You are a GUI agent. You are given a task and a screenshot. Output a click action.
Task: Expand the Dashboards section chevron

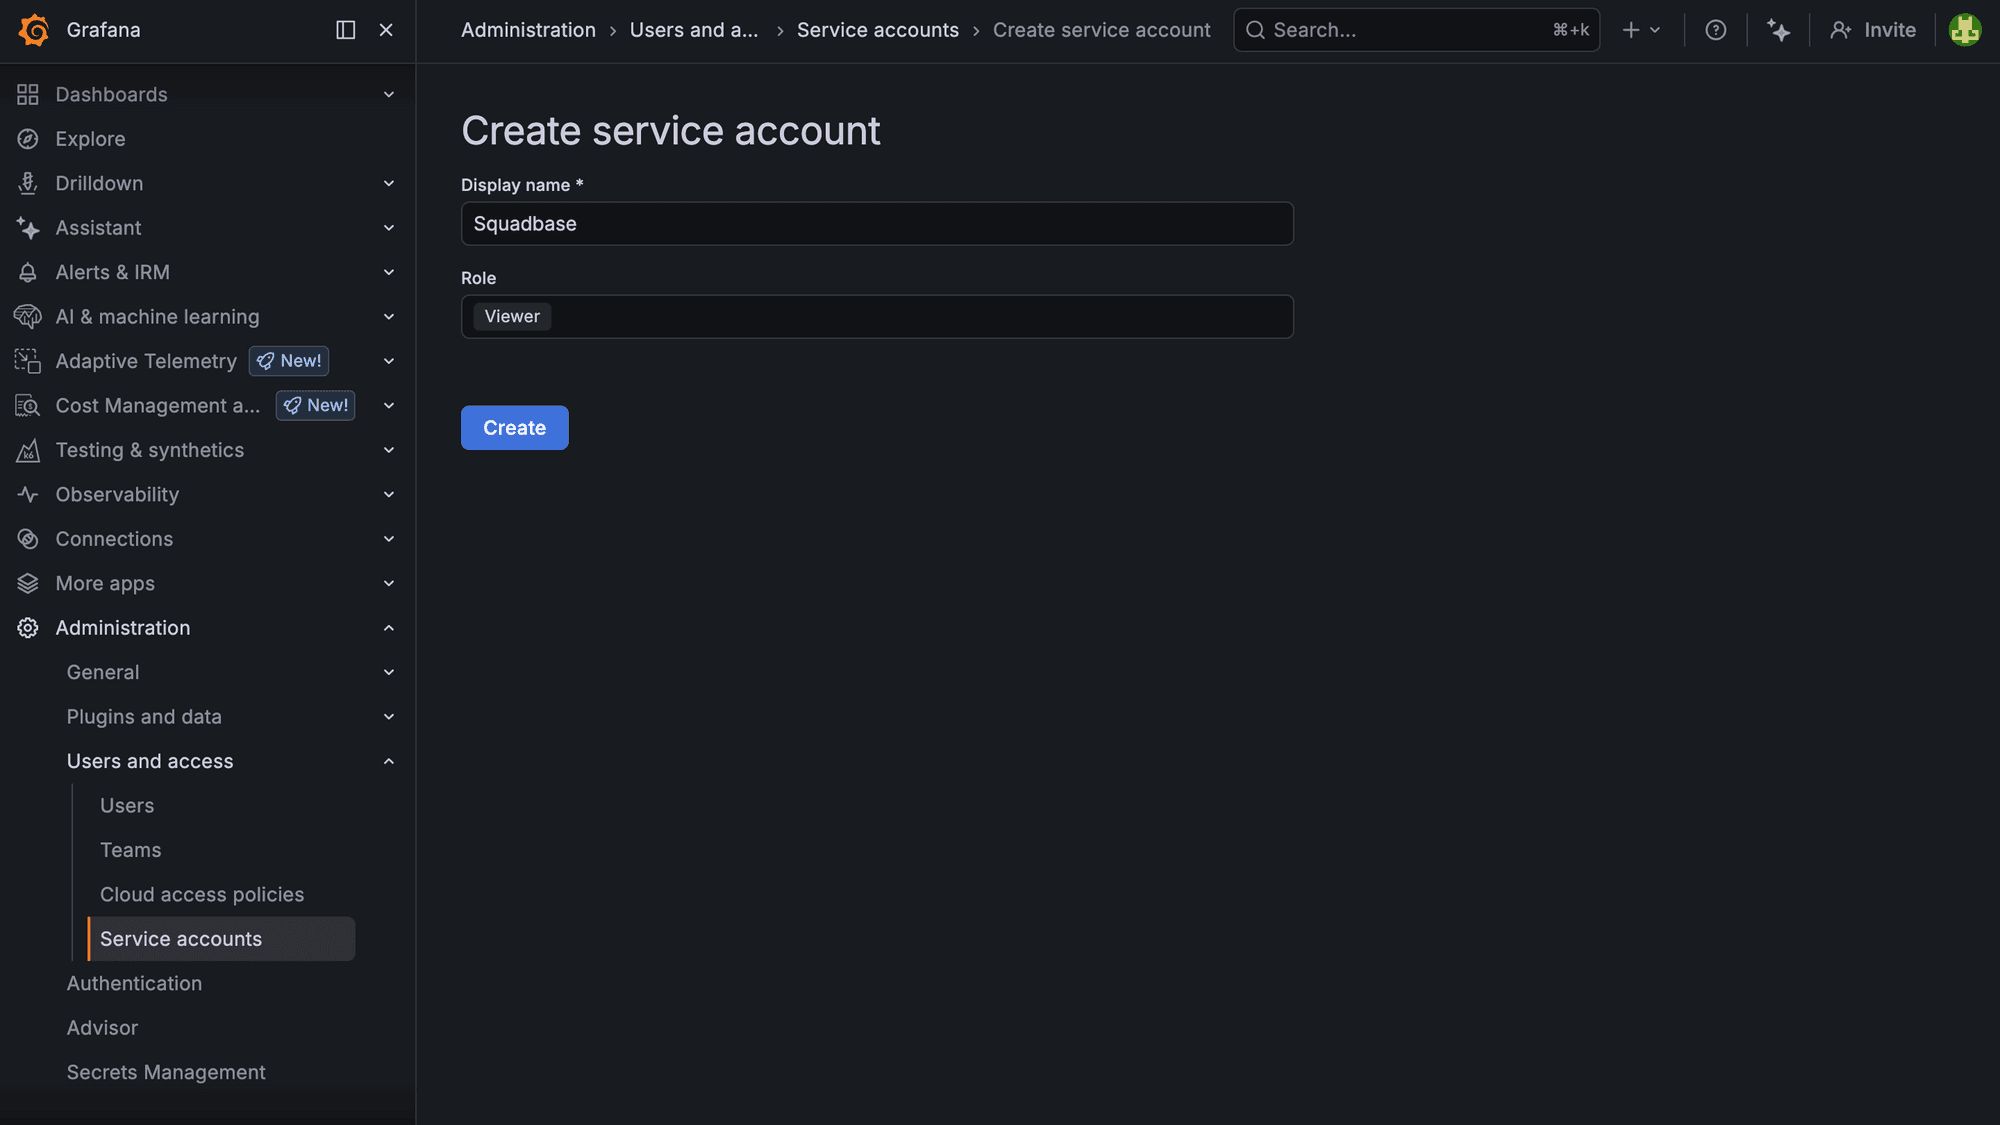389,94
